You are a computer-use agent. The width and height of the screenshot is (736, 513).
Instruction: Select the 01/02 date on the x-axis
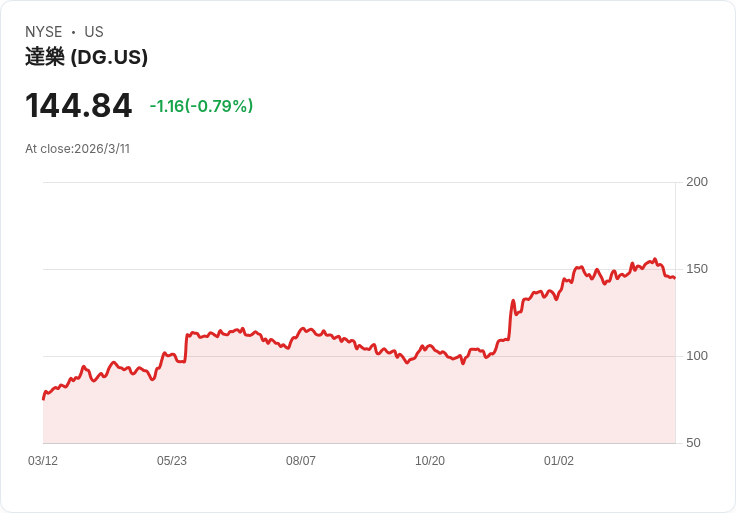559,461
